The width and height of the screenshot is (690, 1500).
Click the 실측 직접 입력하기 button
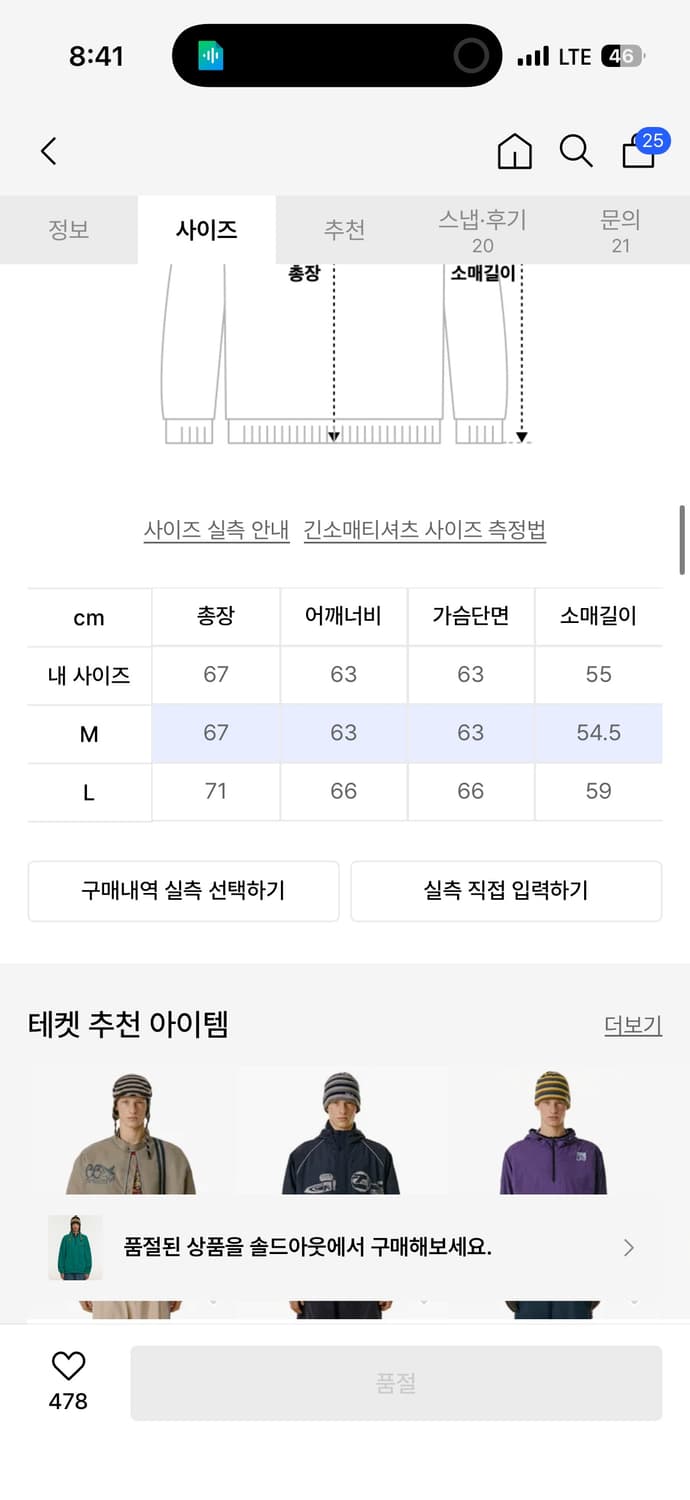pos(506,891)
